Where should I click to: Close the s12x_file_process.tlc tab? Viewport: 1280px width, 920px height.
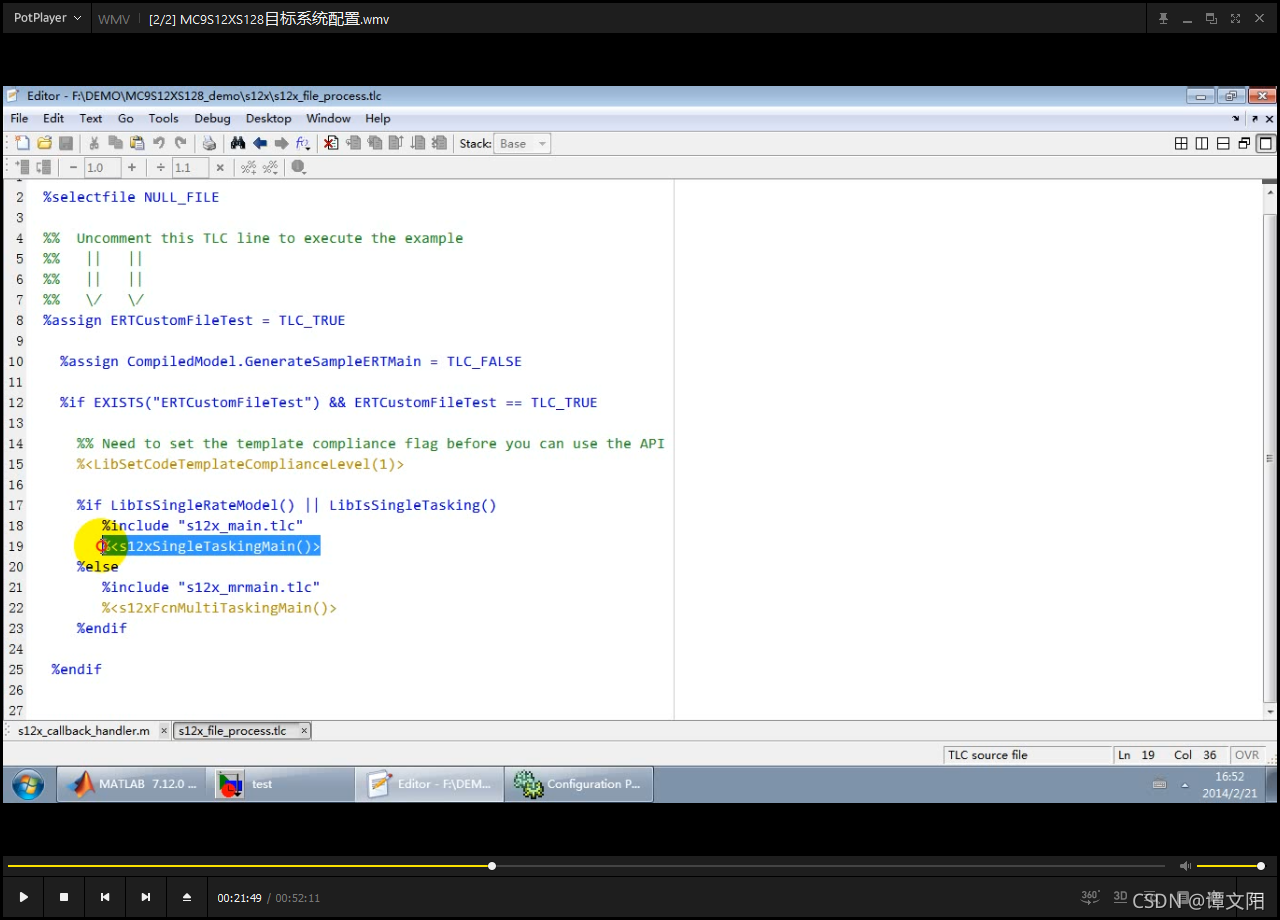[304, 731]
